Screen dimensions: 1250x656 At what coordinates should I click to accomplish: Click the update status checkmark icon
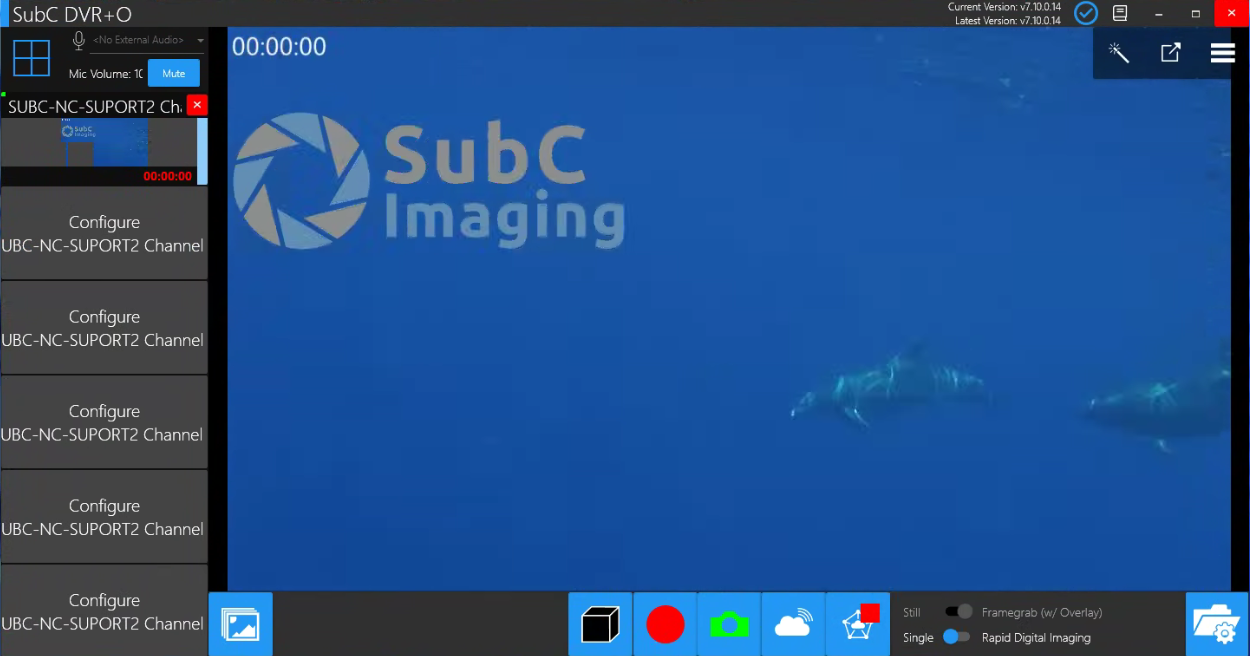click(1085, 13)
